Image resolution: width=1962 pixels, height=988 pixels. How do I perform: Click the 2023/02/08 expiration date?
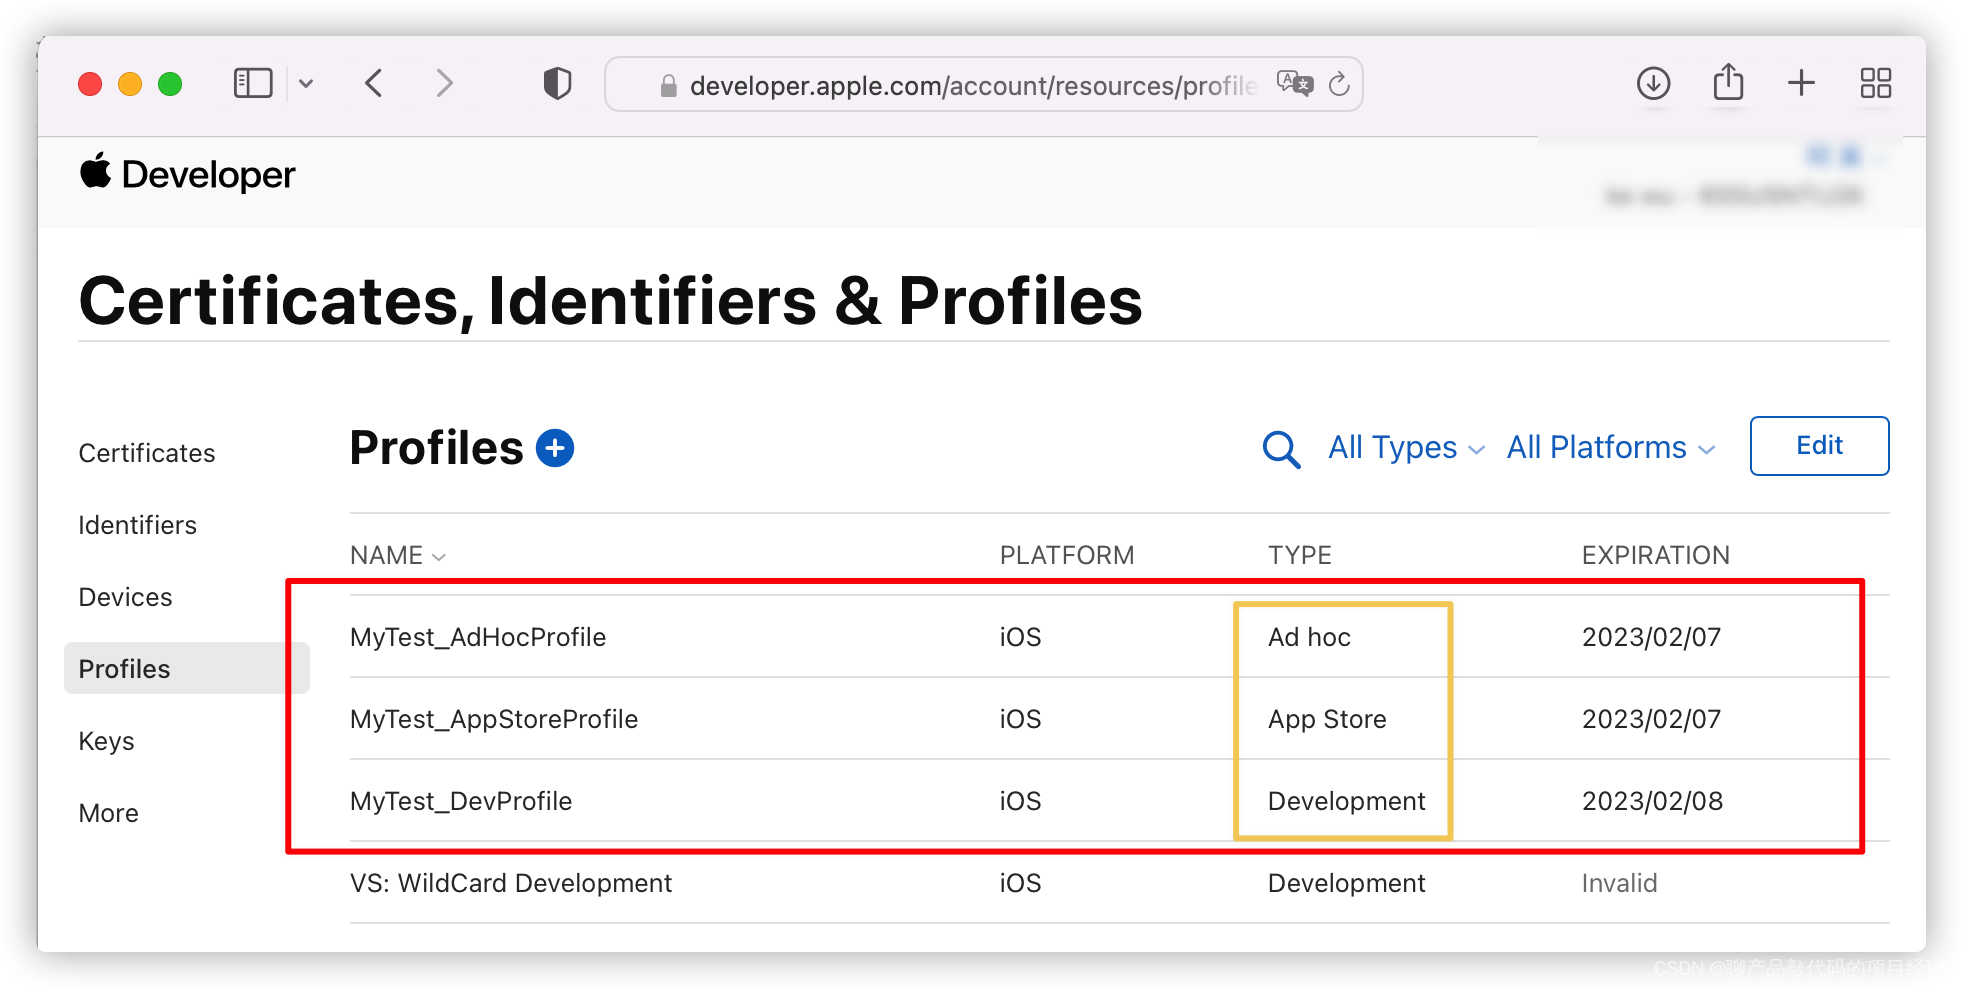pyautogui.click(x=1652, y=801)
